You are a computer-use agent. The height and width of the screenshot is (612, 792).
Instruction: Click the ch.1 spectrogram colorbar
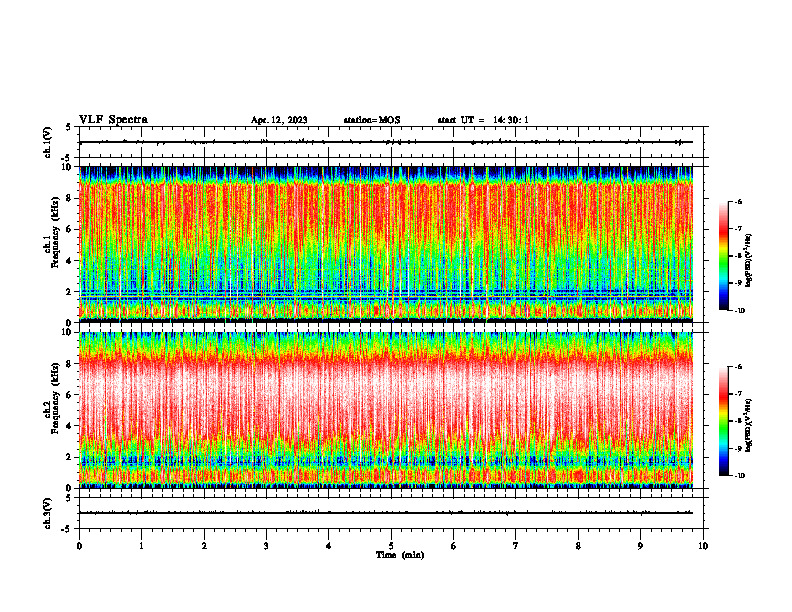[723, 256]
